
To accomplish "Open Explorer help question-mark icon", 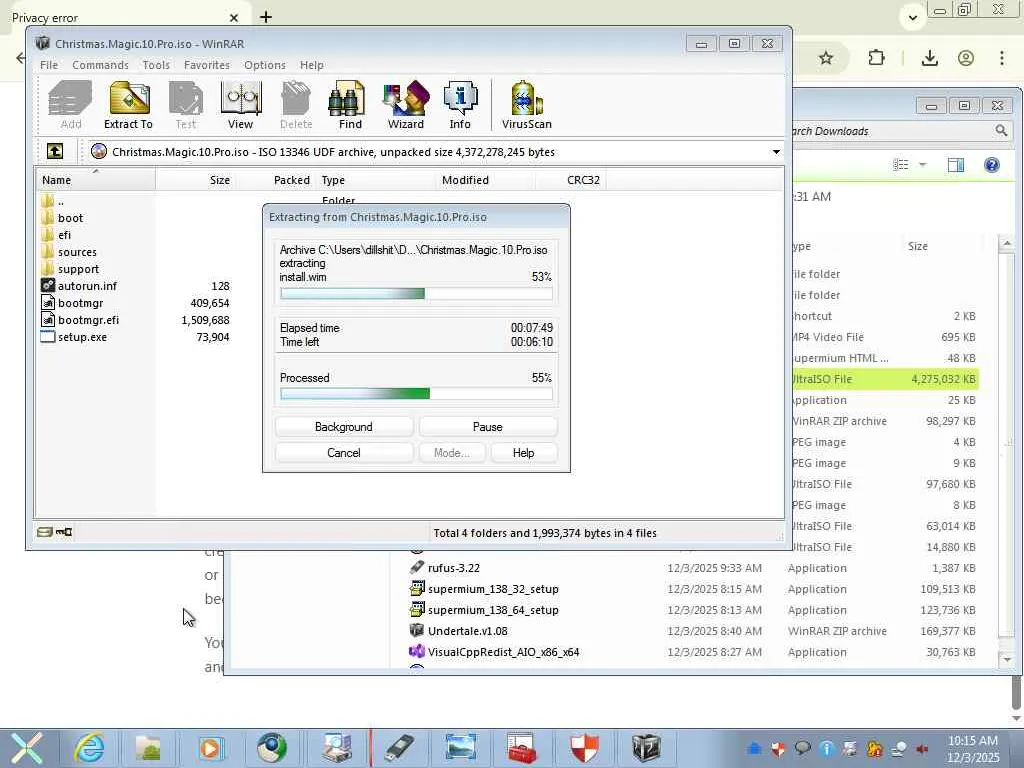I will (x=991, y=165).
